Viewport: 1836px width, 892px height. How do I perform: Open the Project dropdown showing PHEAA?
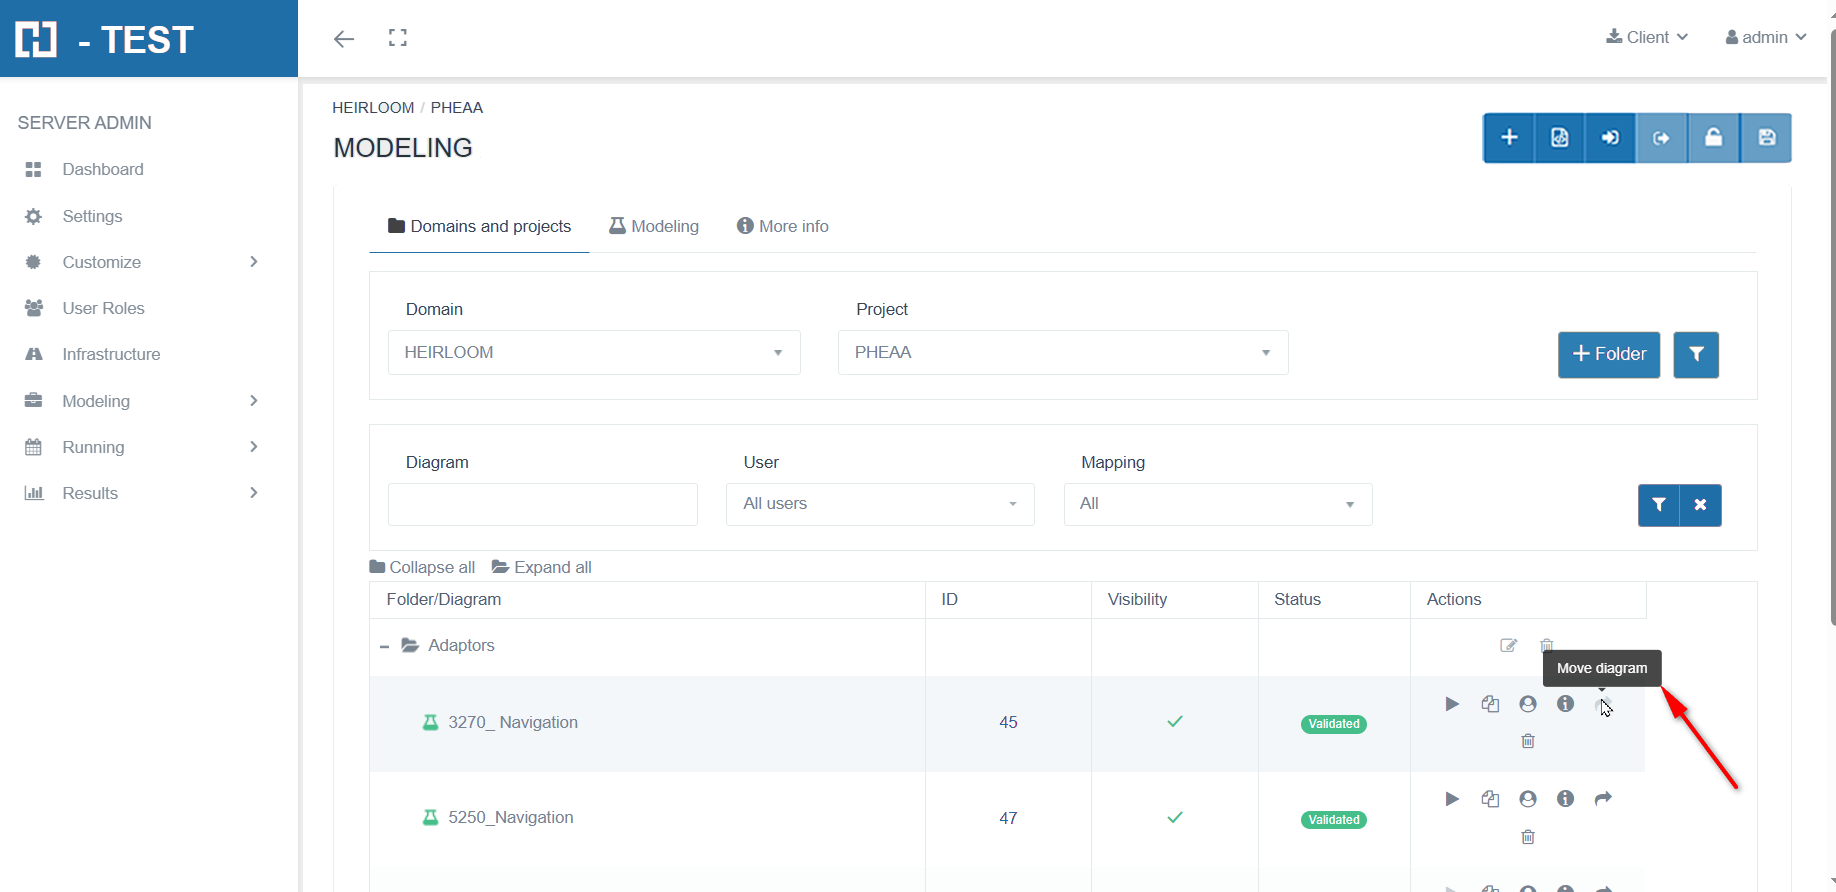tap(1062, 353)
